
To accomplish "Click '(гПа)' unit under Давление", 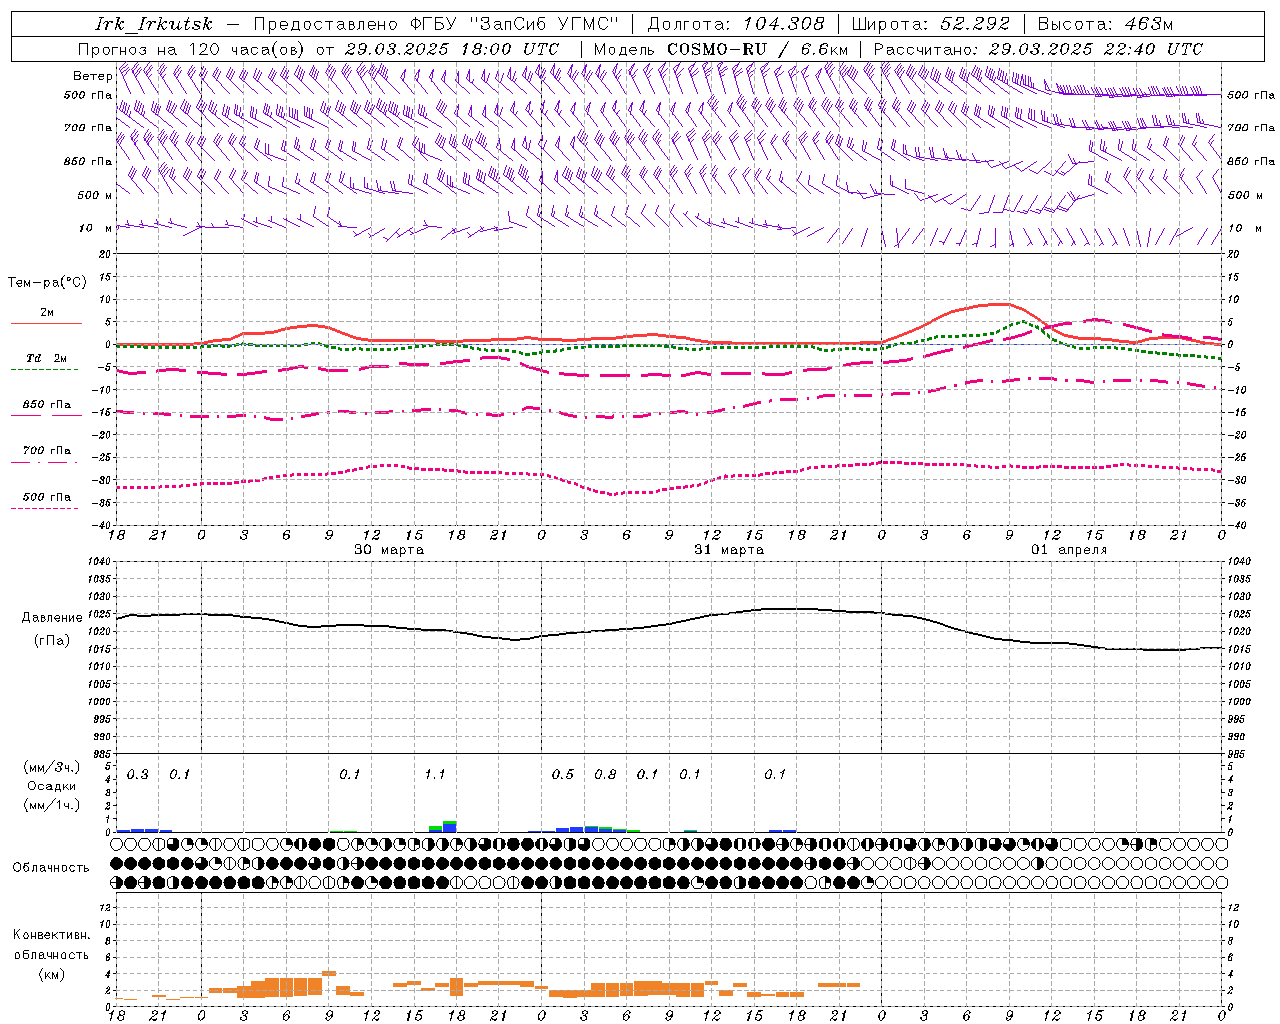I will (52, 640).
